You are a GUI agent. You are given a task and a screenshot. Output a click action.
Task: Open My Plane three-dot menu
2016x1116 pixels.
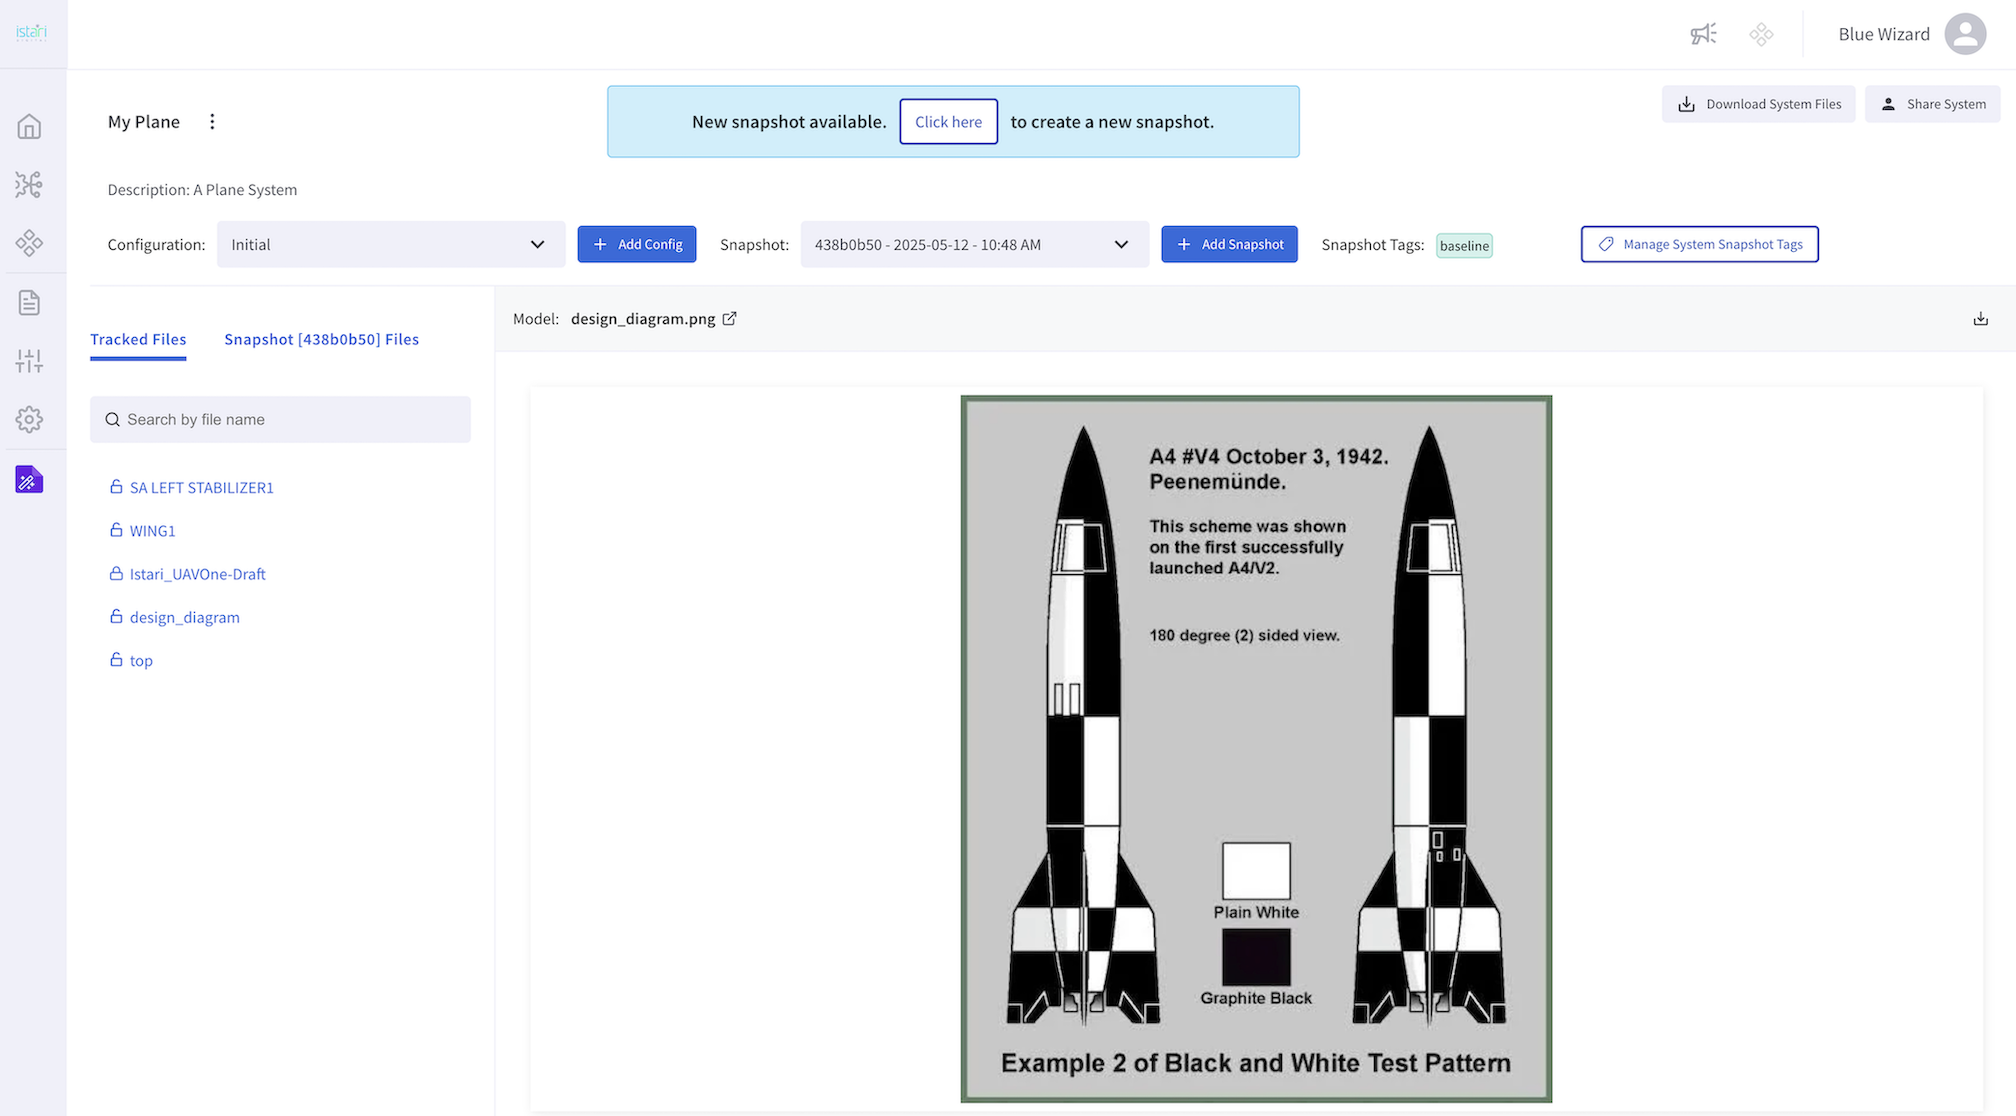[x=212, y=122]
